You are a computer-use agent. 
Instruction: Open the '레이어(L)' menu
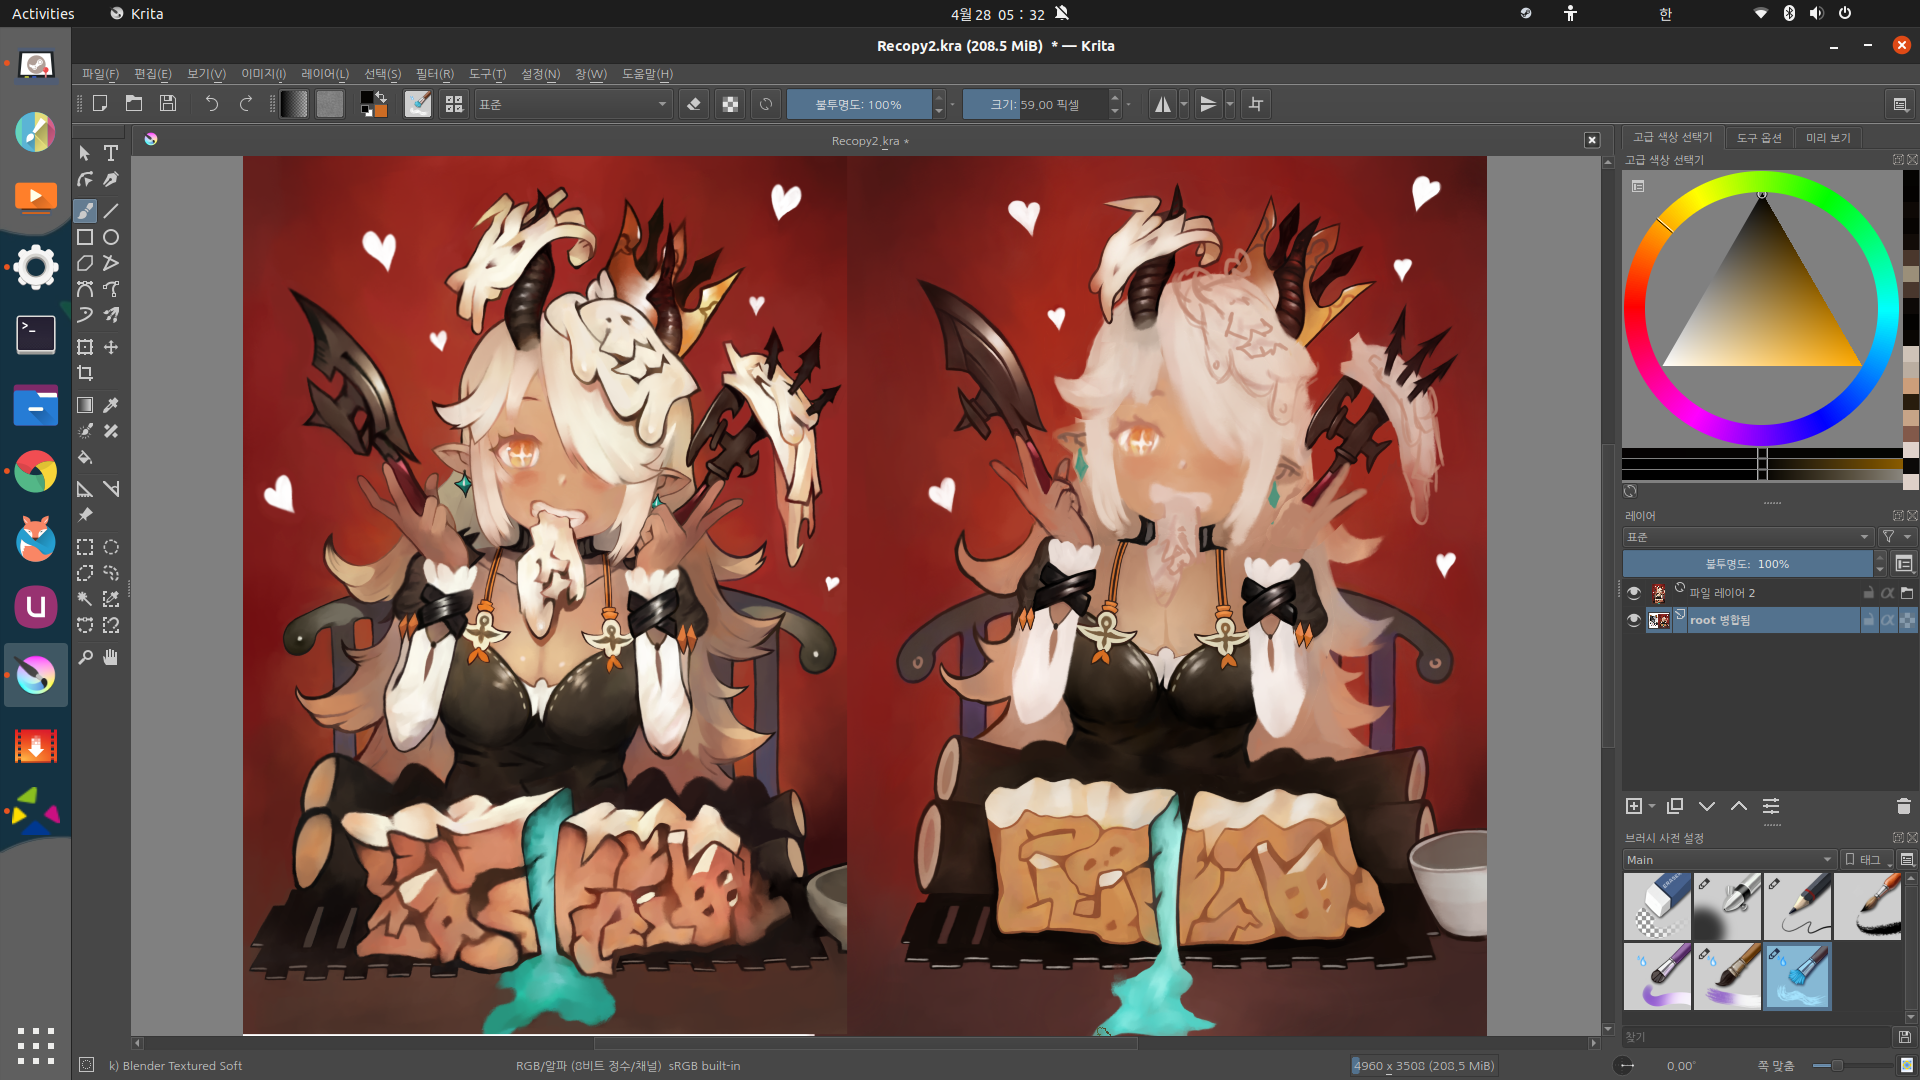325,74
